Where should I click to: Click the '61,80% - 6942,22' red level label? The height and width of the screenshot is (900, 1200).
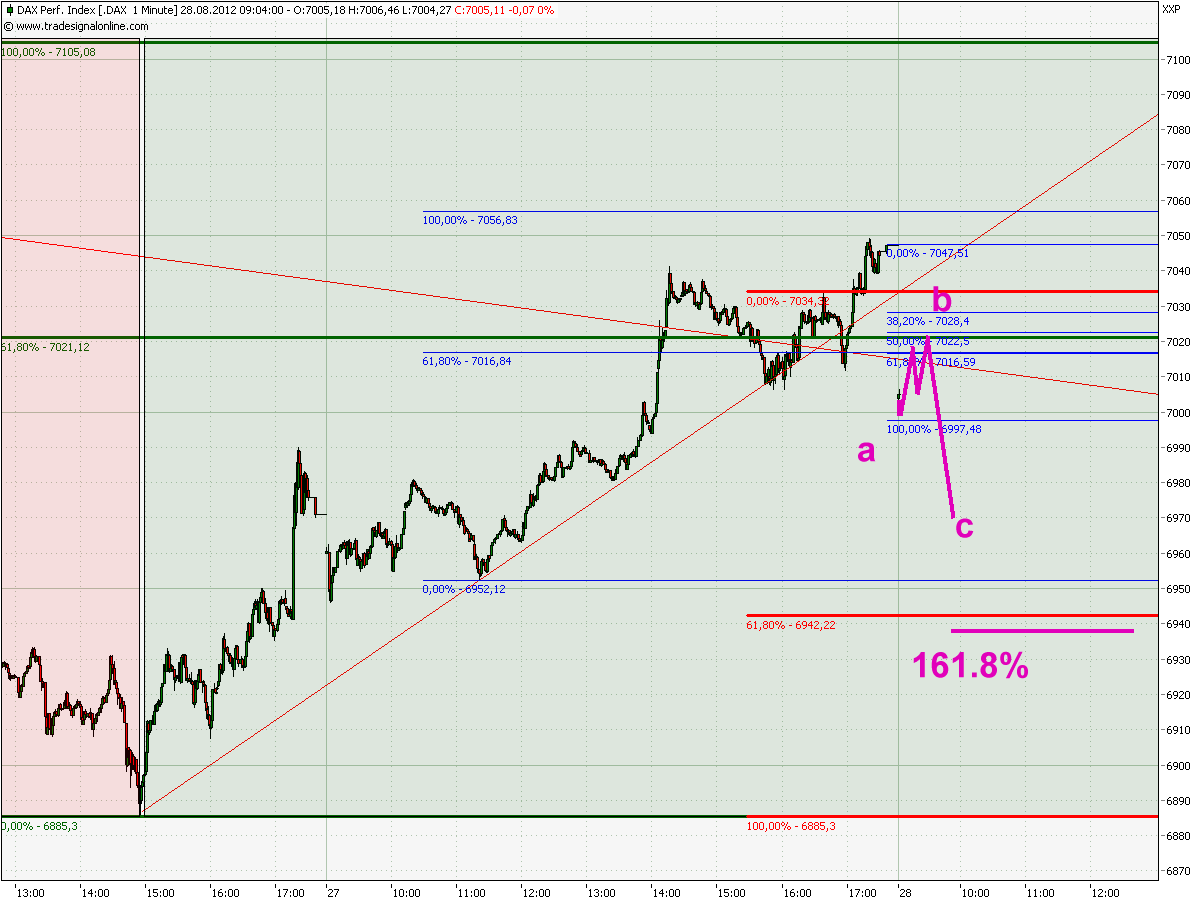(790, 626)
